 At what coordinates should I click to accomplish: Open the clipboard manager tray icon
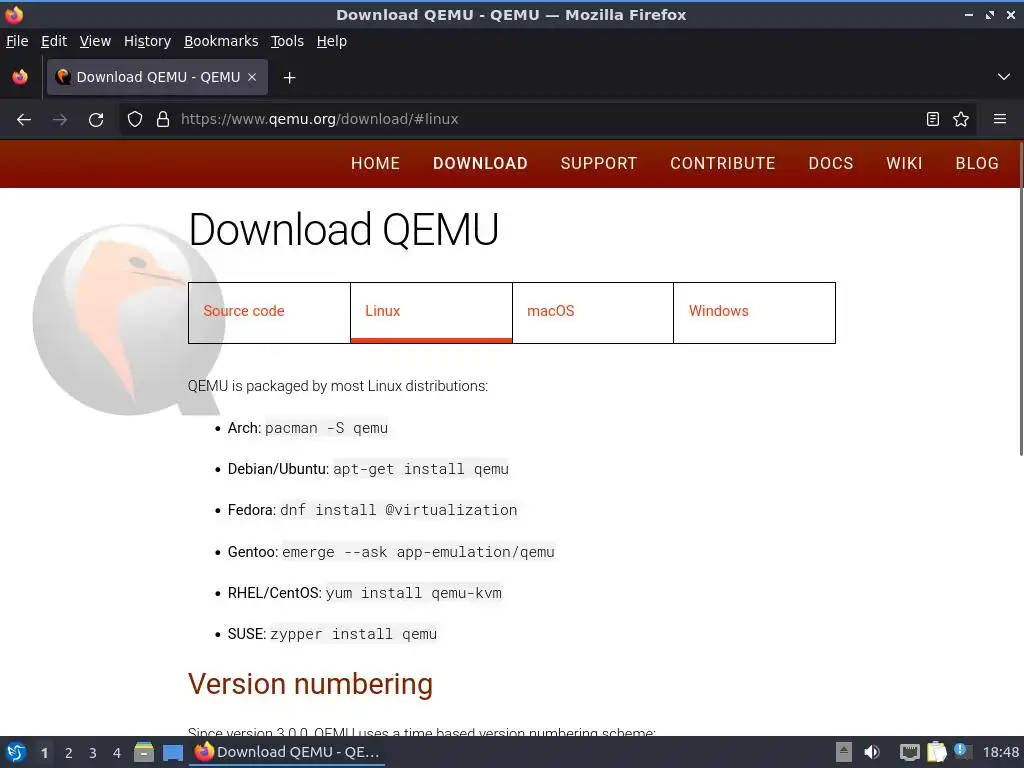click(x=936, y=752)
